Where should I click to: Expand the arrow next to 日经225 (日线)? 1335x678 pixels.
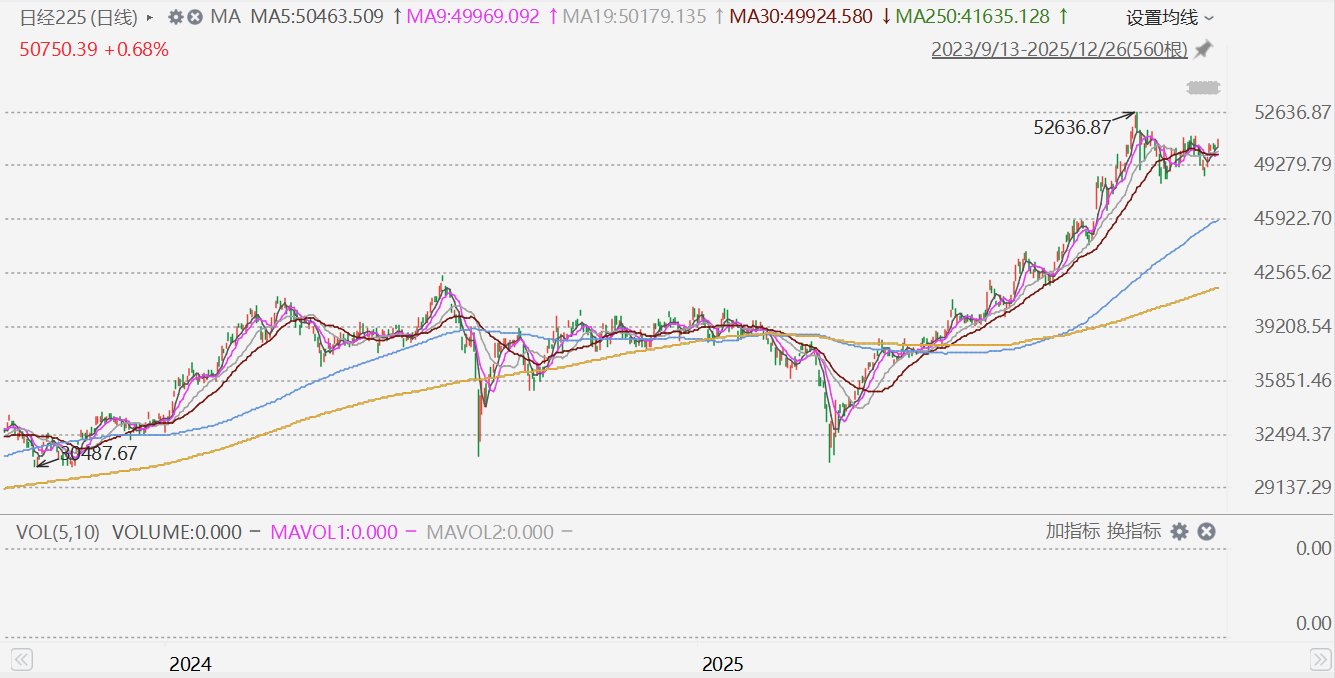(150, 18)
